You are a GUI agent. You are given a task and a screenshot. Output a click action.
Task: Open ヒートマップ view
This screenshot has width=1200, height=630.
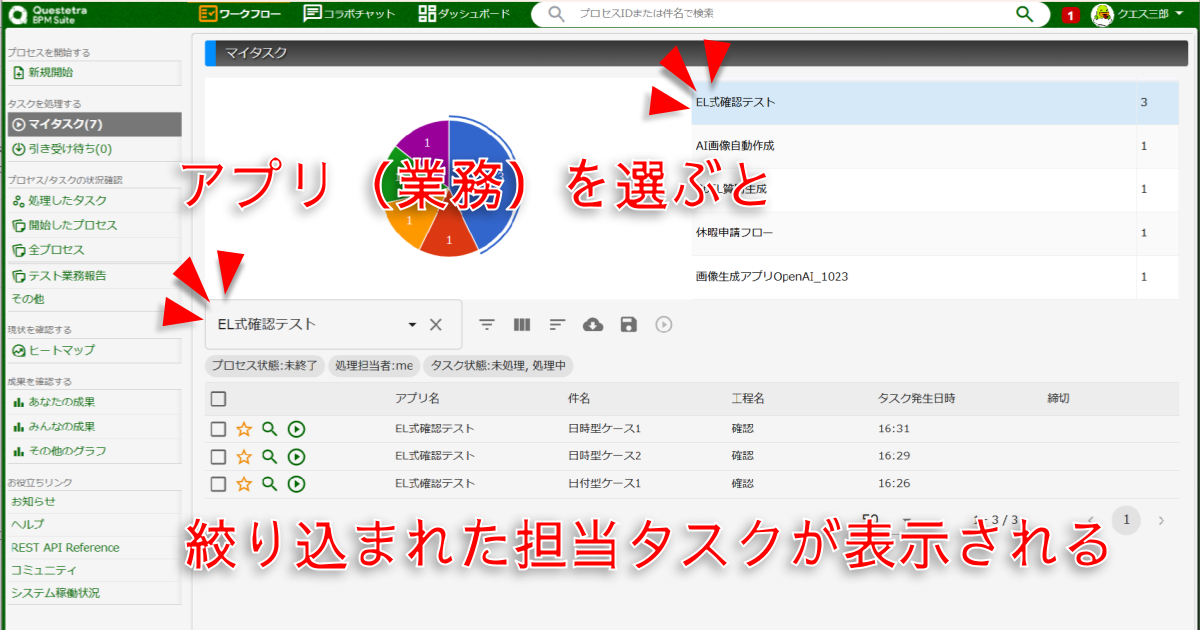pos(93,350)
